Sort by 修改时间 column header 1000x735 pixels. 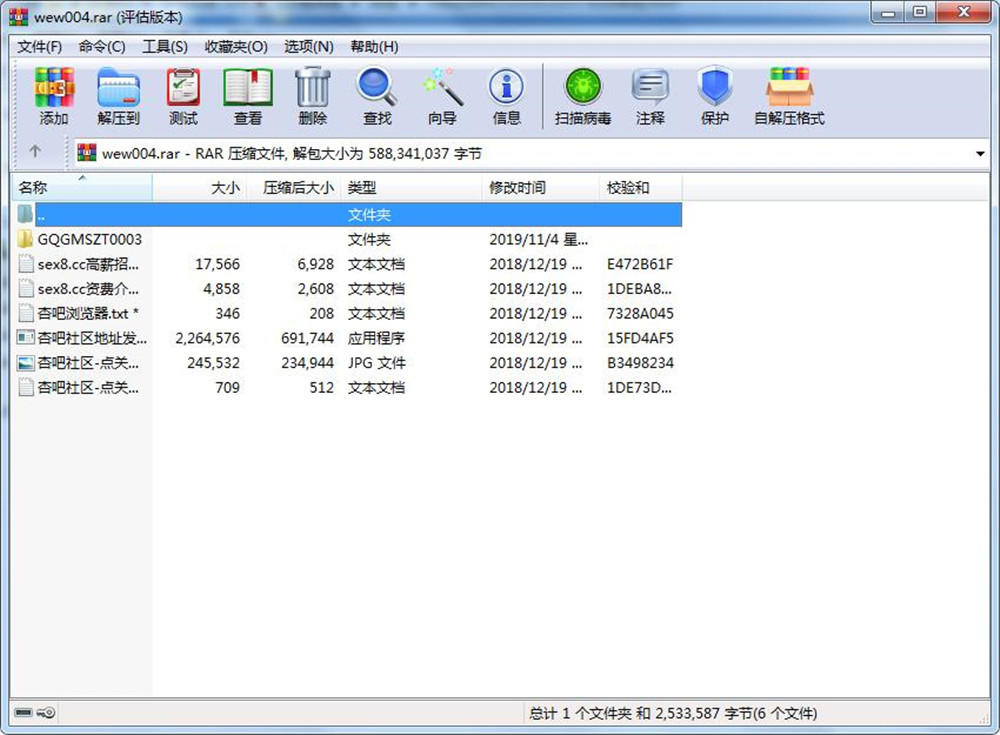(x=540, y=188)
